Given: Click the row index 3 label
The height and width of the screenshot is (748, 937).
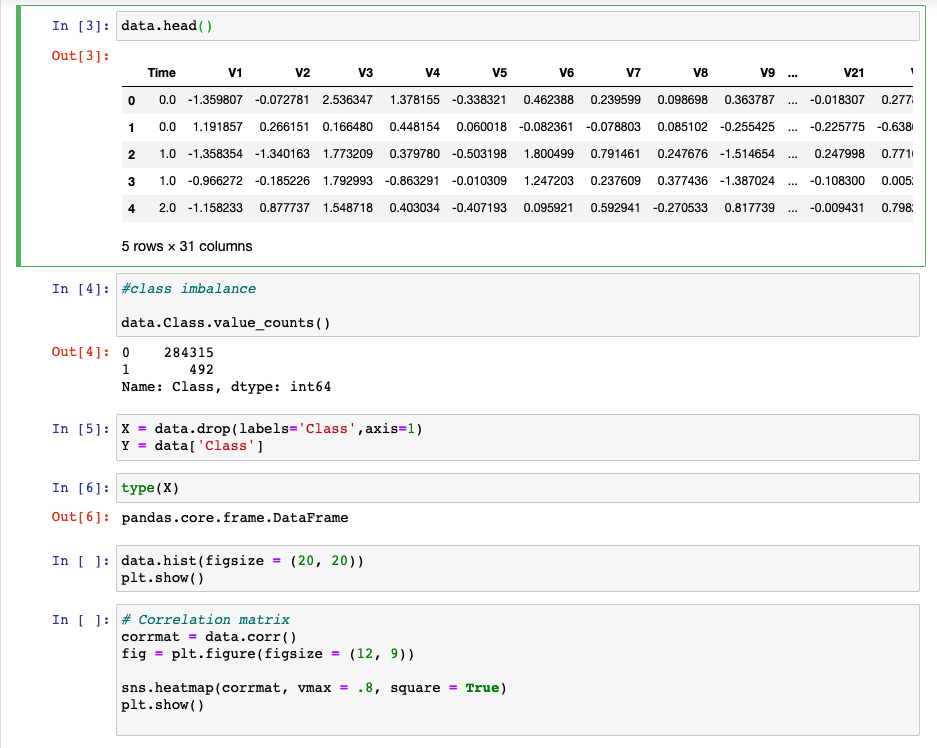Looking at the screenshot, I should 131,181.
